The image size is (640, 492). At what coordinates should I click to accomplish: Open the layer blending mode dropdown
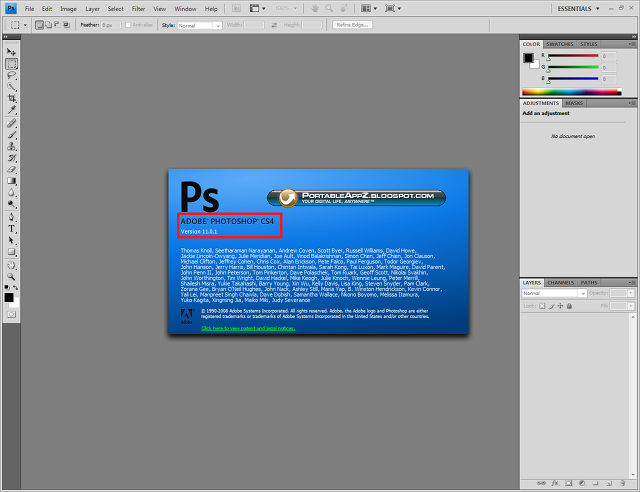(554, 293)
